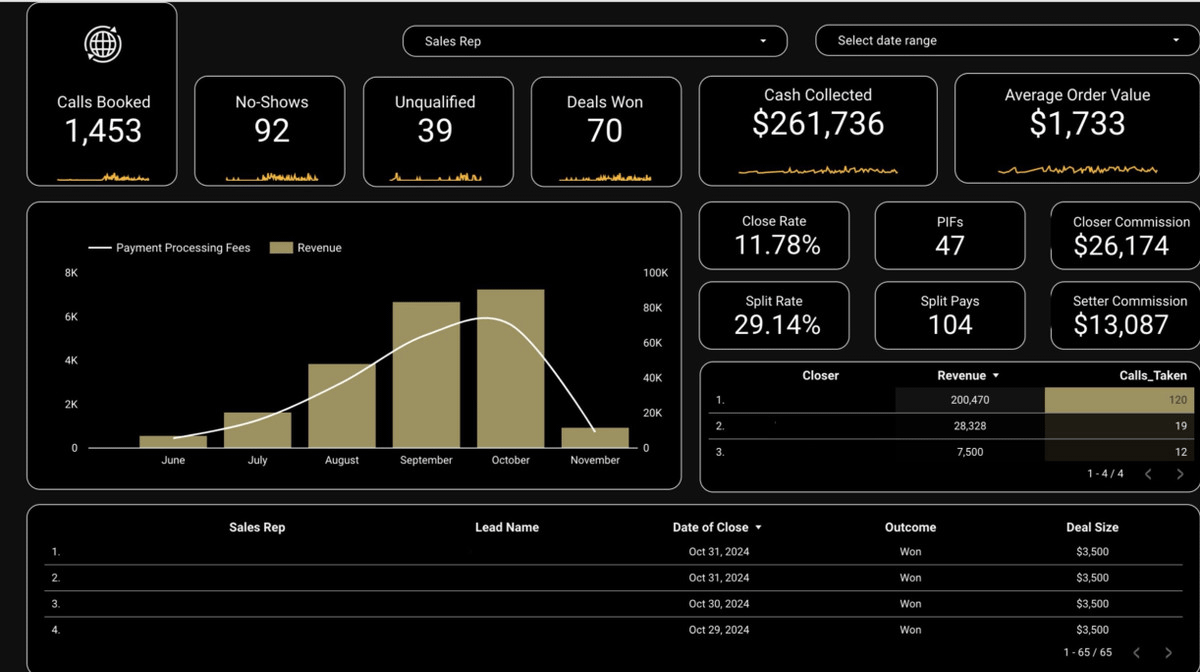Image resolution: width=1200 pixels, height=672 pixels.
Task: Open the Sales Rep filter dropdown
Action: [593, 41]
